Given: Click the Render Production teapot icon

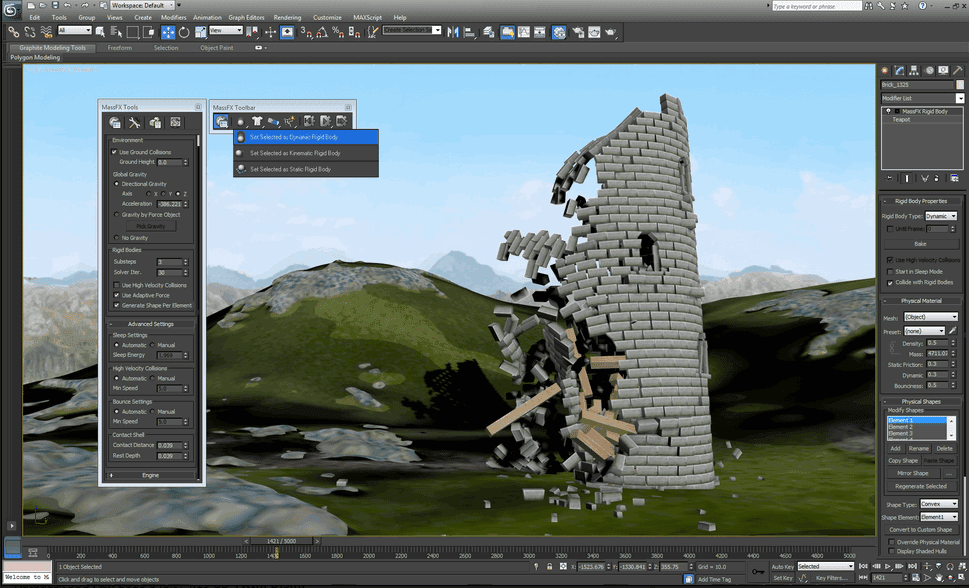Looking at the screenshot, I should pos(610,32).
